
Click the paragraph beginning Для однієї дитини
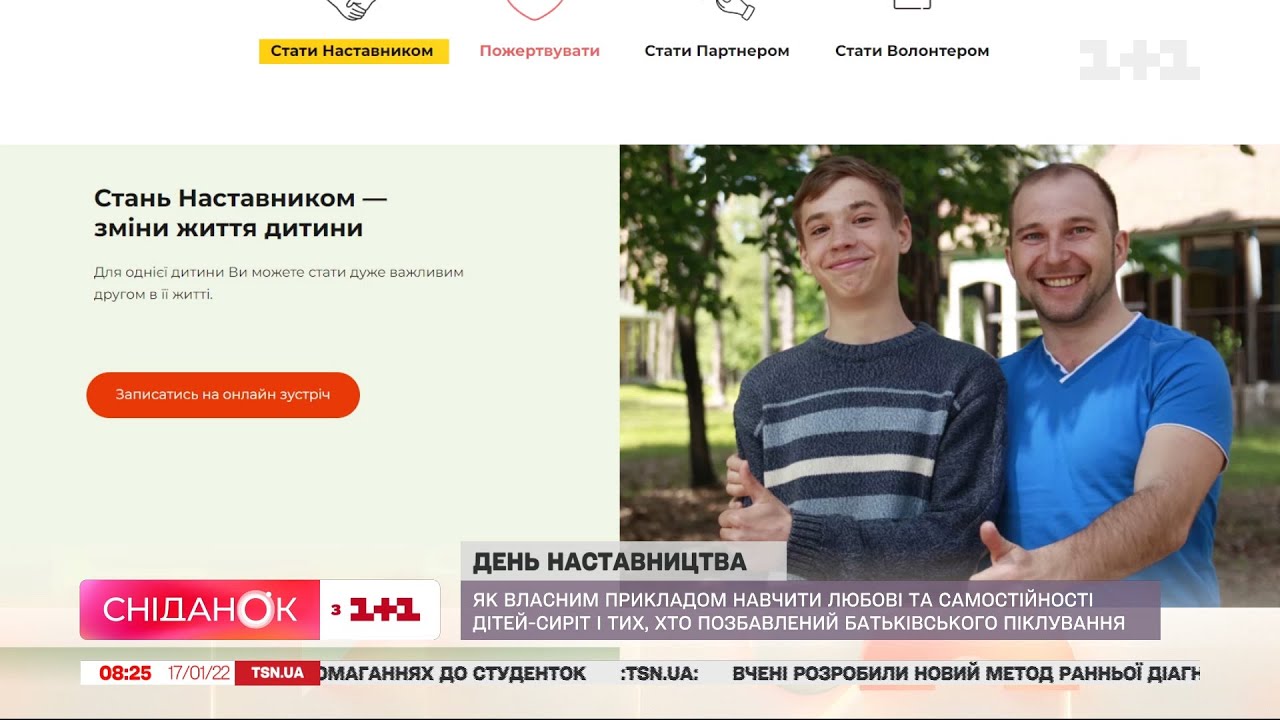coord(279,283)
